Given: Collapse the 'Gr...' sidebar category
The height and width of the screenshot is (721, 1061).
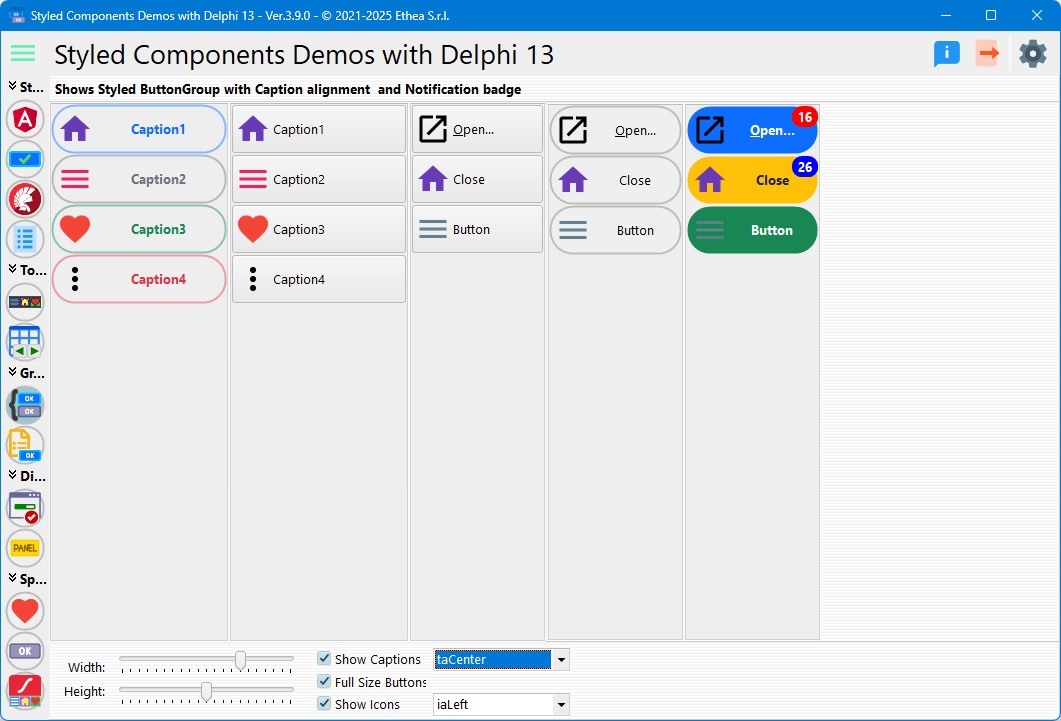Looking at the screenshot, I should click(12, 372).
